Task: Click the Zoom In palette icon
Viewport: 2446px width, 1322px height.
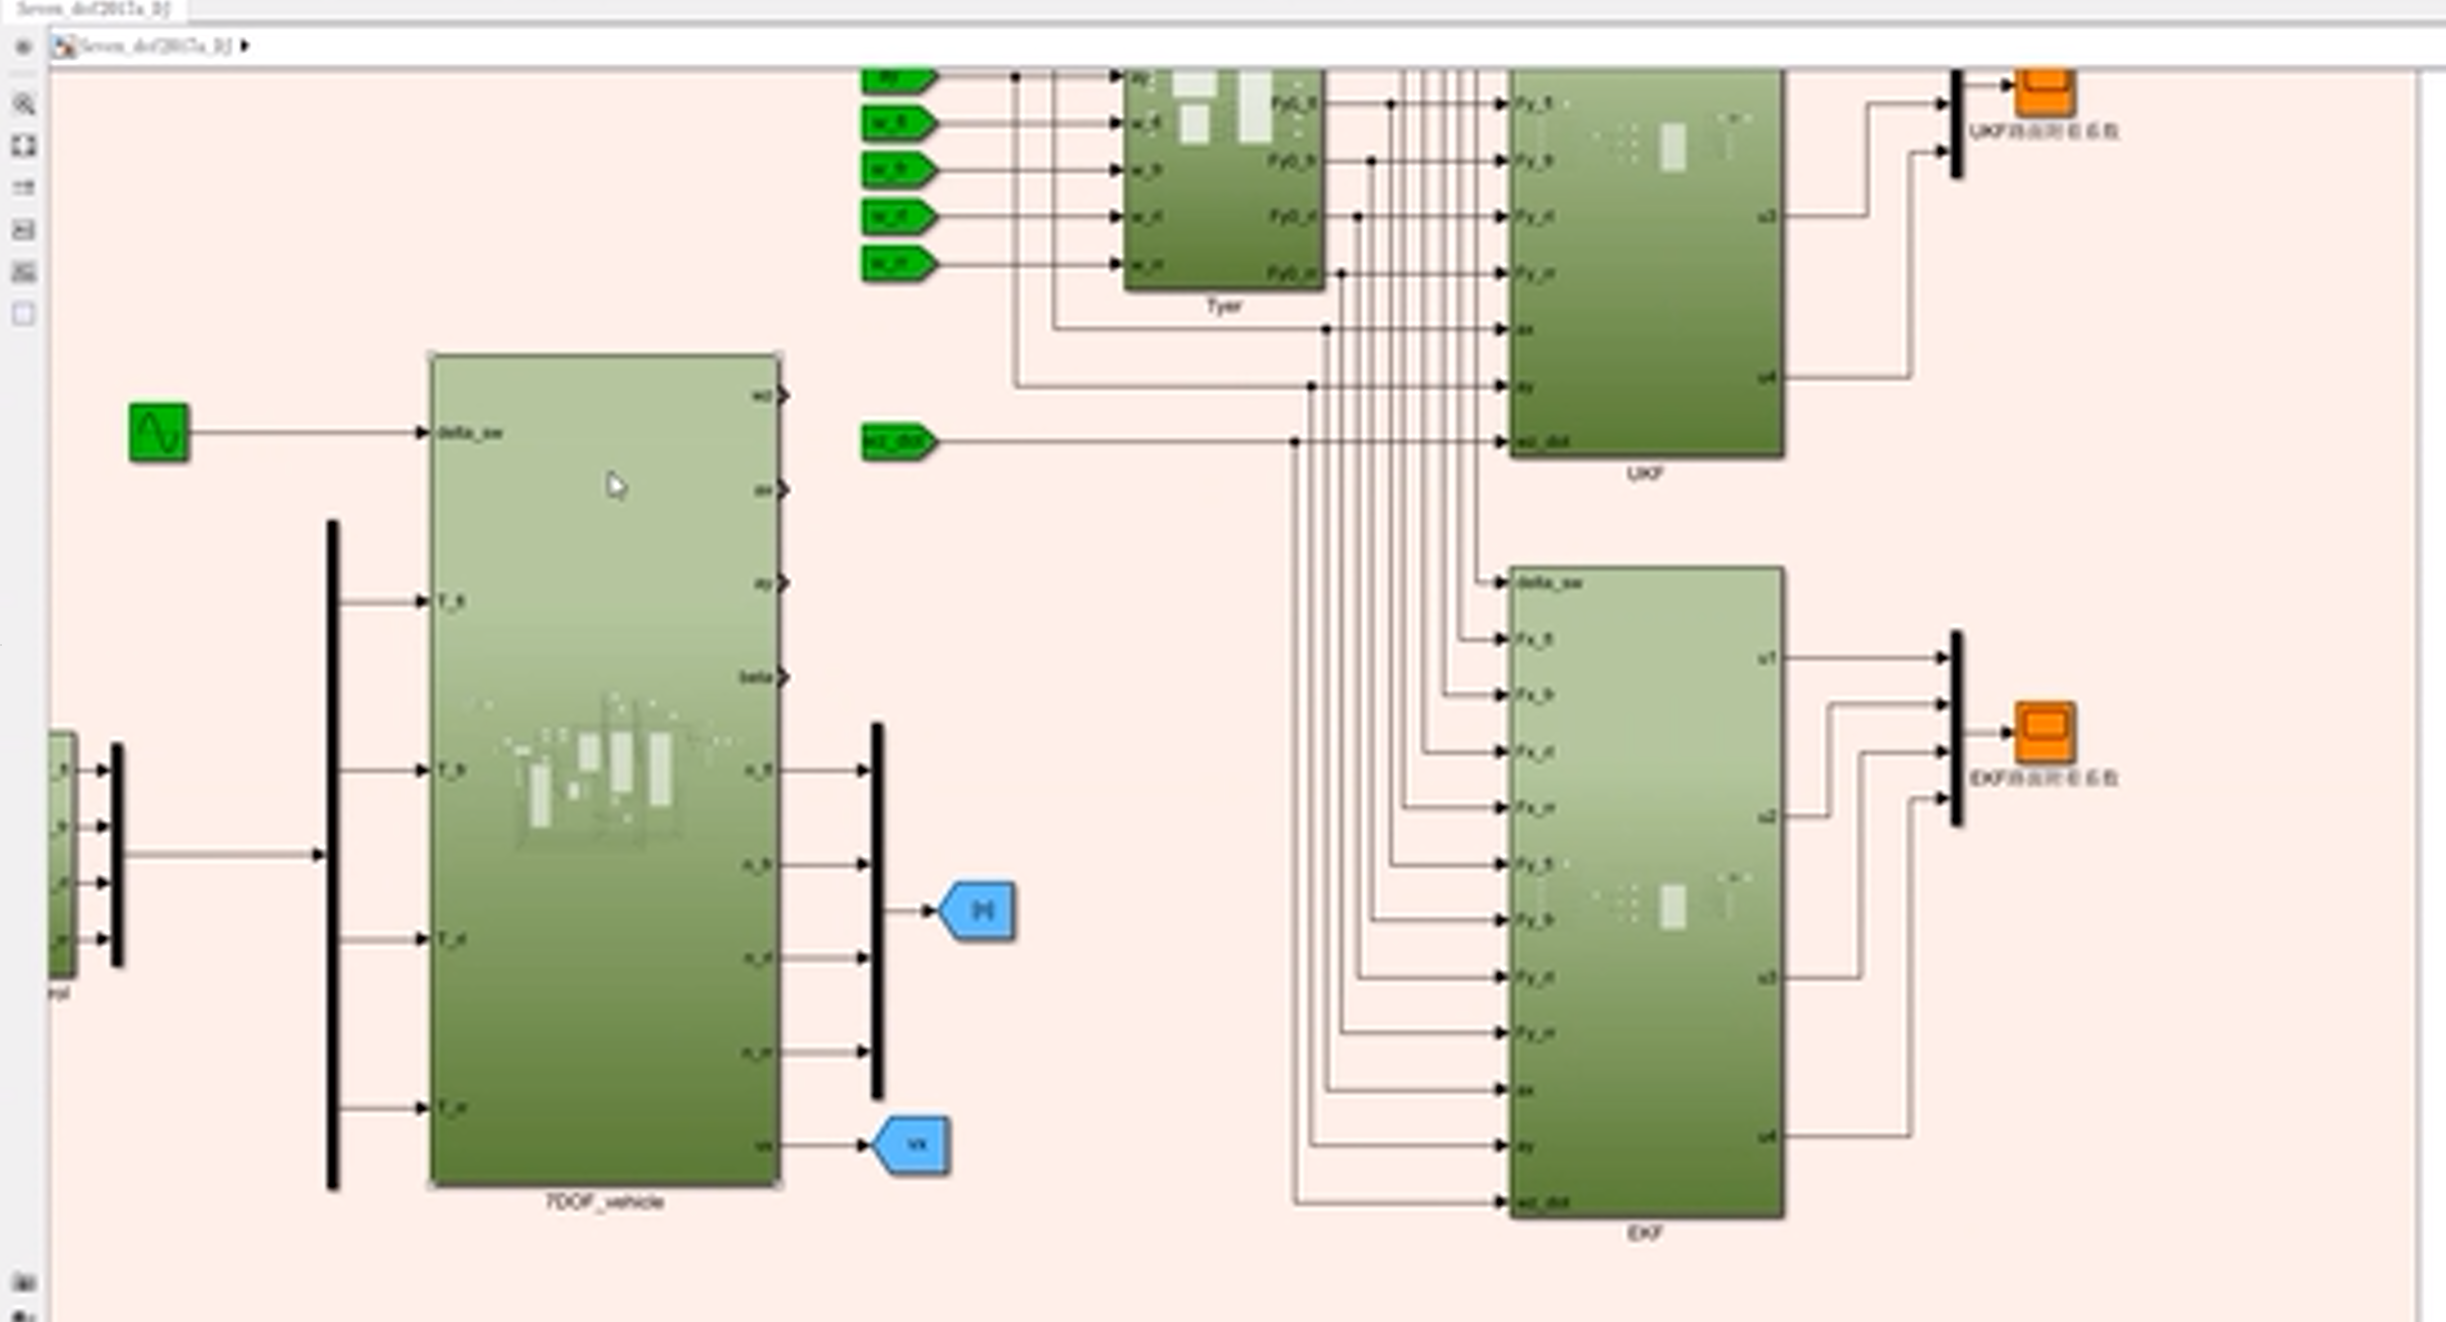Action: (24, 104)
